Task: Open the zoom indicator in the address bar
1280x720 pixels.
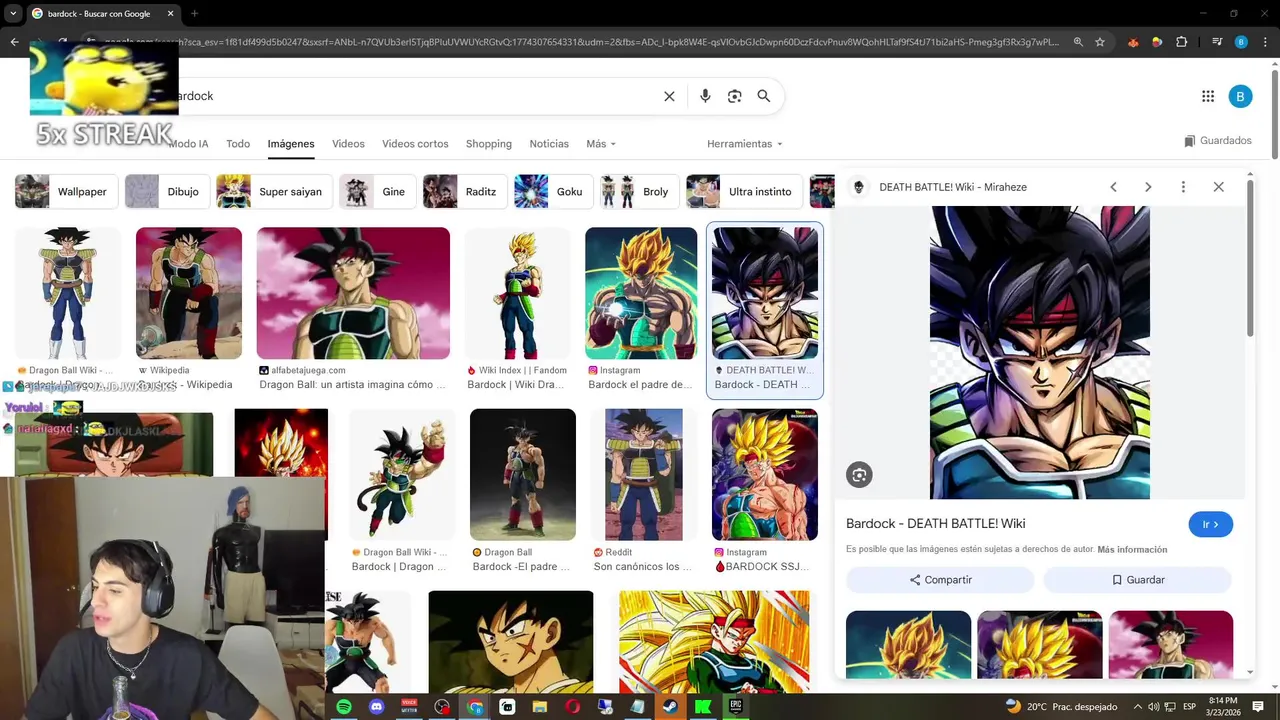Action: (1078, 42)
